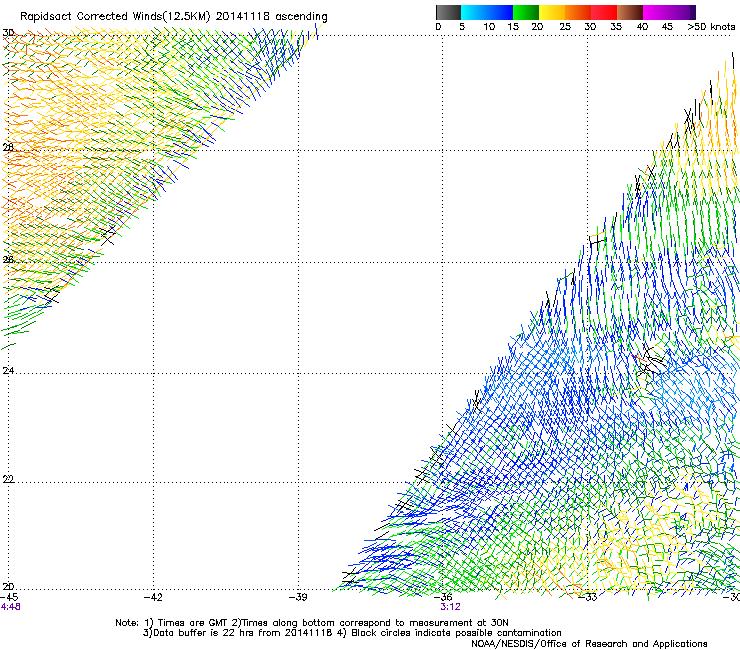Select the brown 35-40 knots color segment
Screen dimensions: 740x650
(x=630, y=12)
